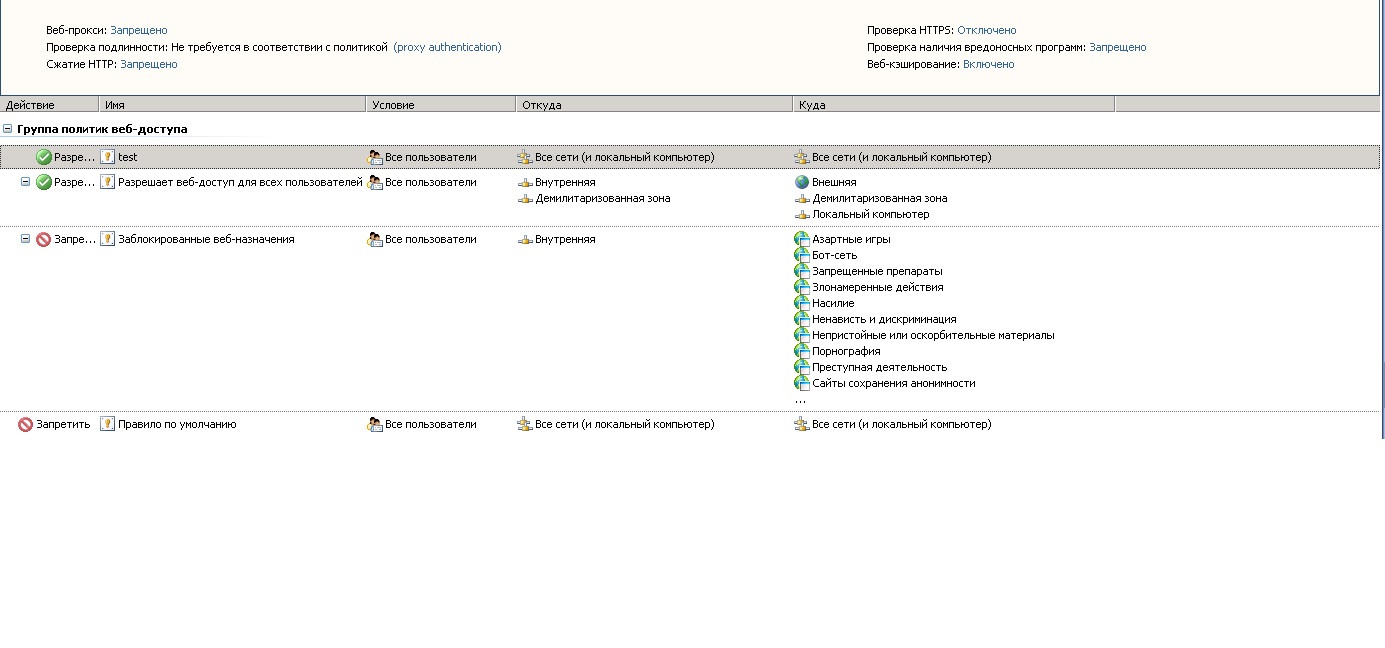Click the green allow icon of test rule

pos(44,157)
